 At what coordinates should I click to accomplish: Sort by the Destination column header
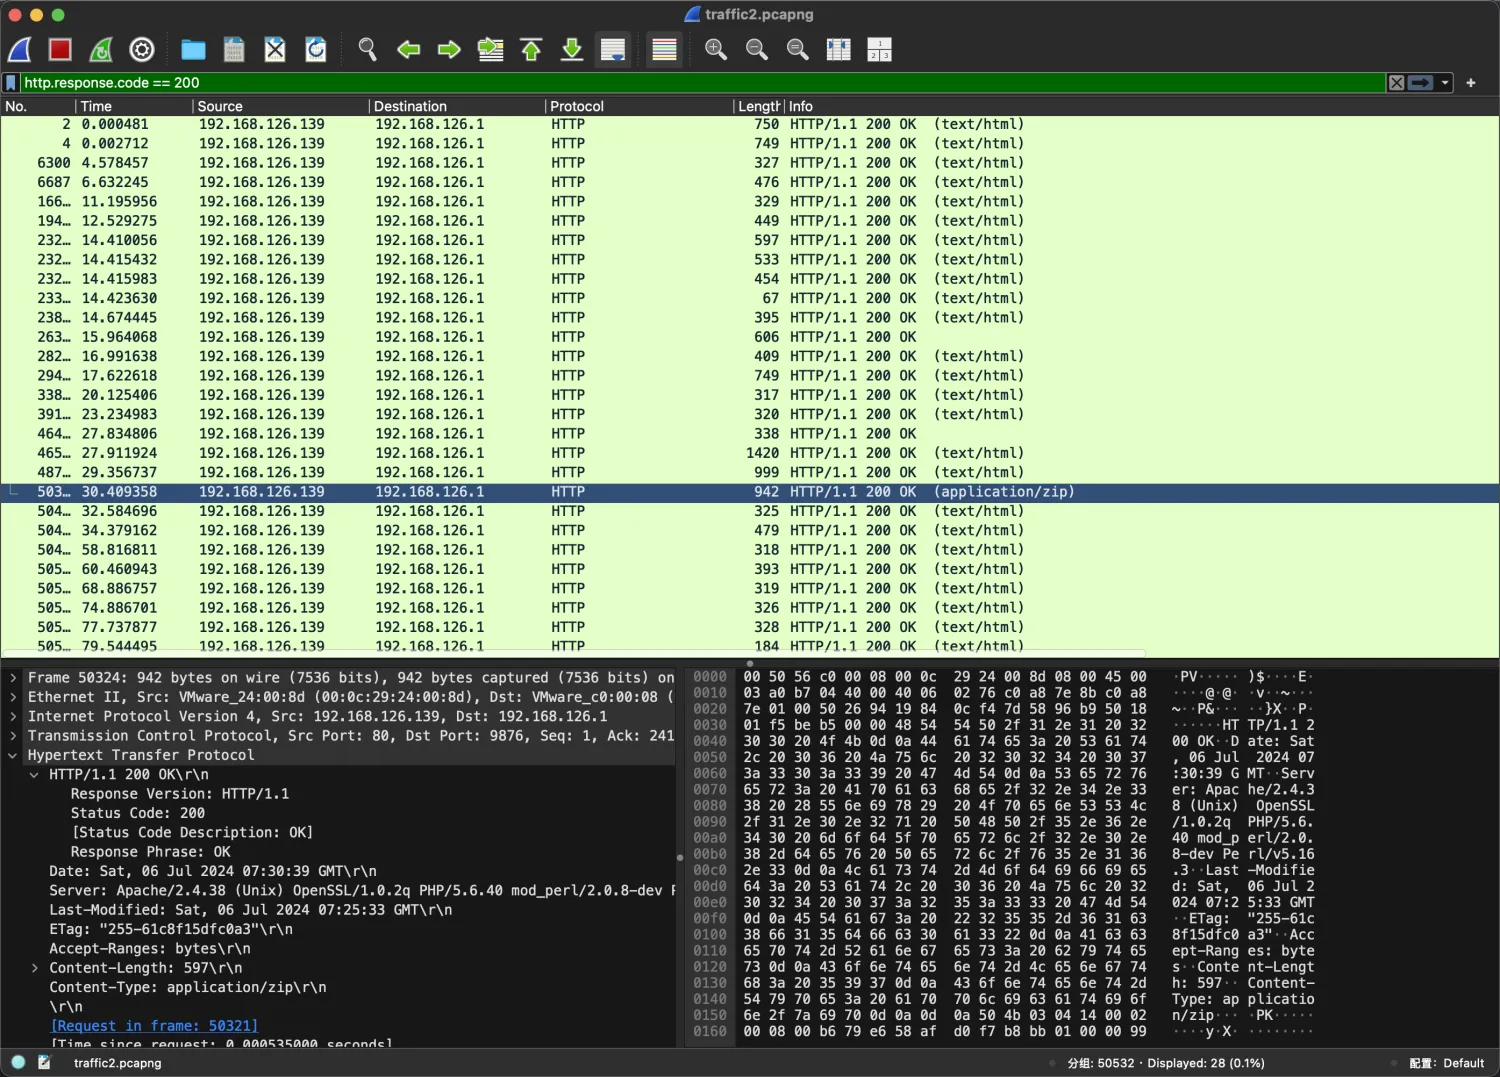point(456,106)
